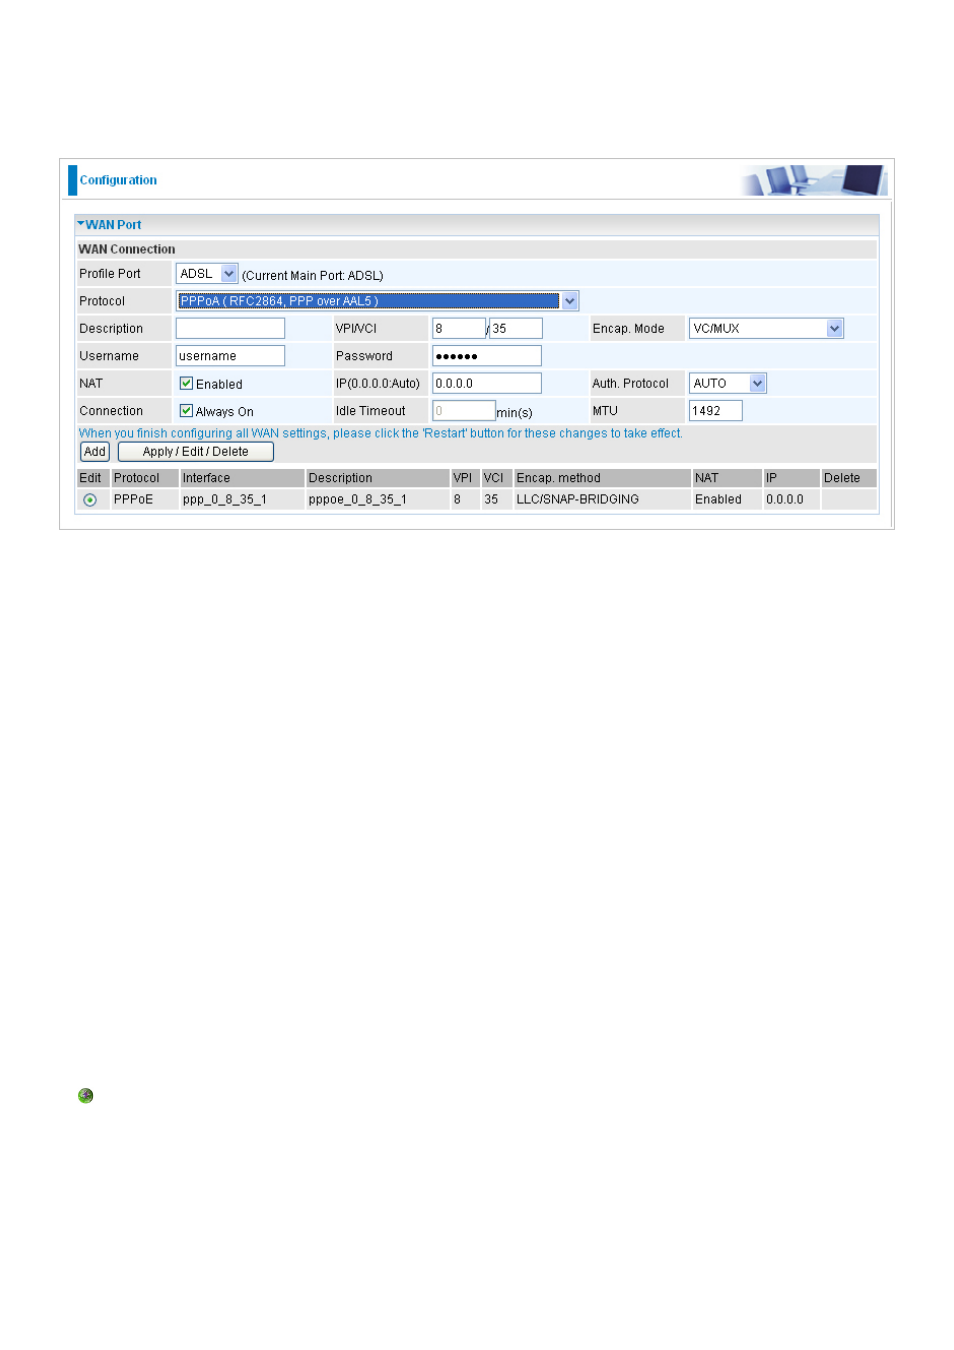
Task: Click the 'LLC/SNAP-BRIDGING' encap method cell
Action: coord(602,500)
